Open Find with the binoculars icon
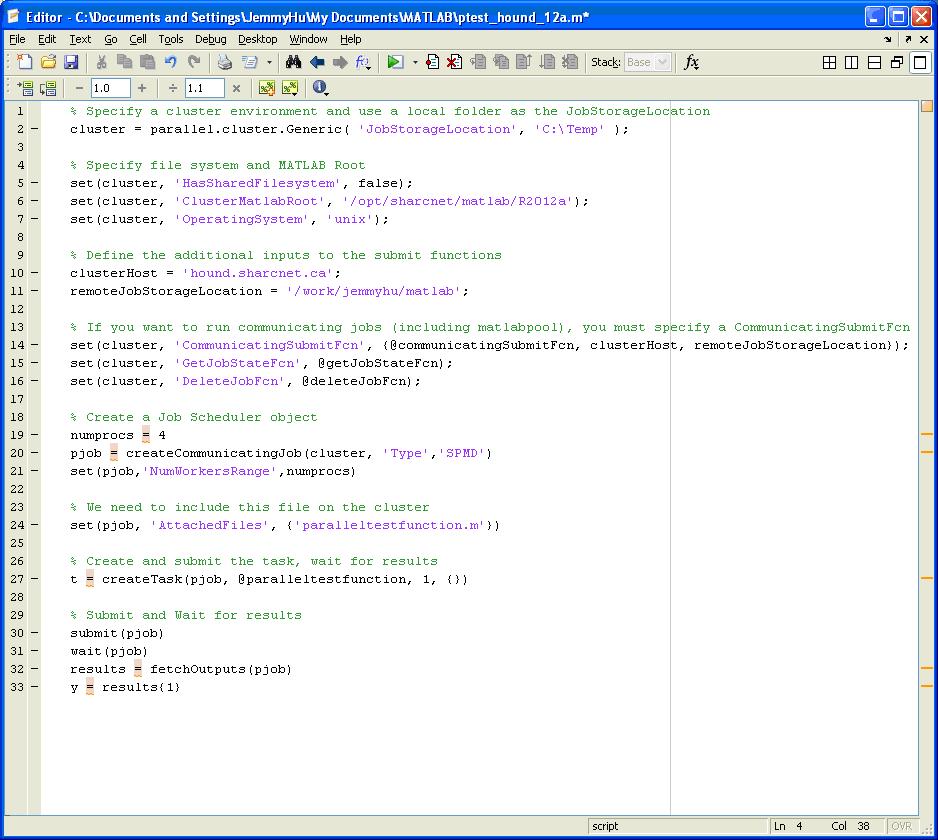Screen dimensions: 938x840 click(294, 62)
